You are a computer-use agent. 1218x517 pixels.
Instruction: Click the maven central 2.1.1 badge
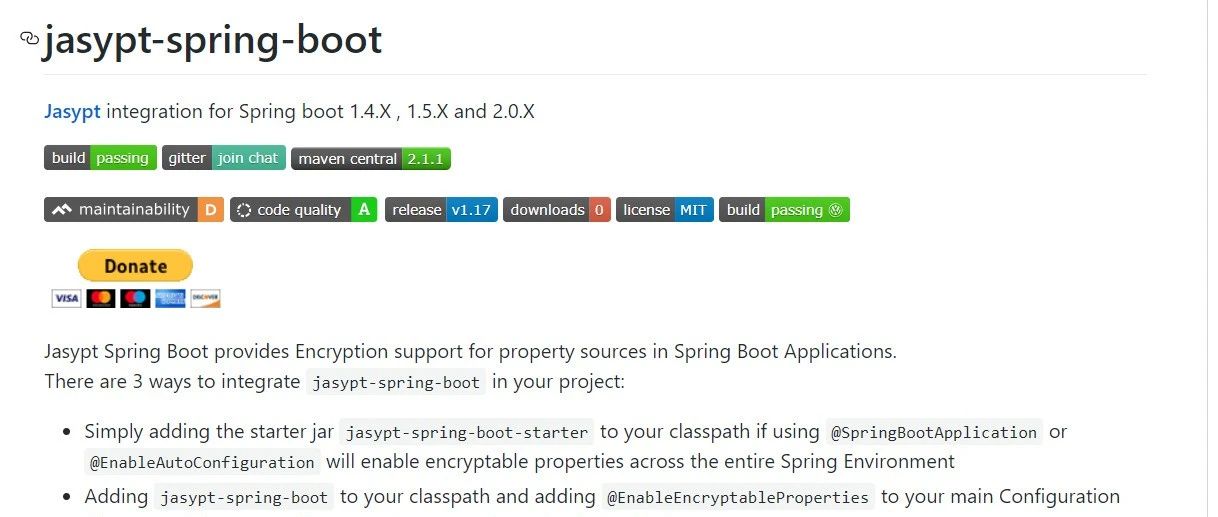(371, 158)
